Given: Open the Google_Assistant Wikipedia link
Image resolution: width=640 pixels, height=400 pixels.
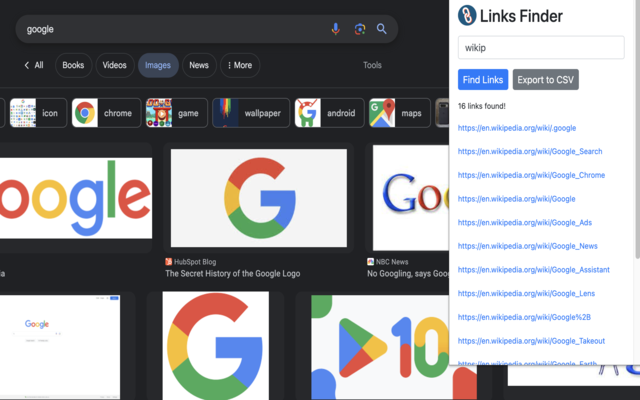Looking at the screenshot, I should click(533, 270).
